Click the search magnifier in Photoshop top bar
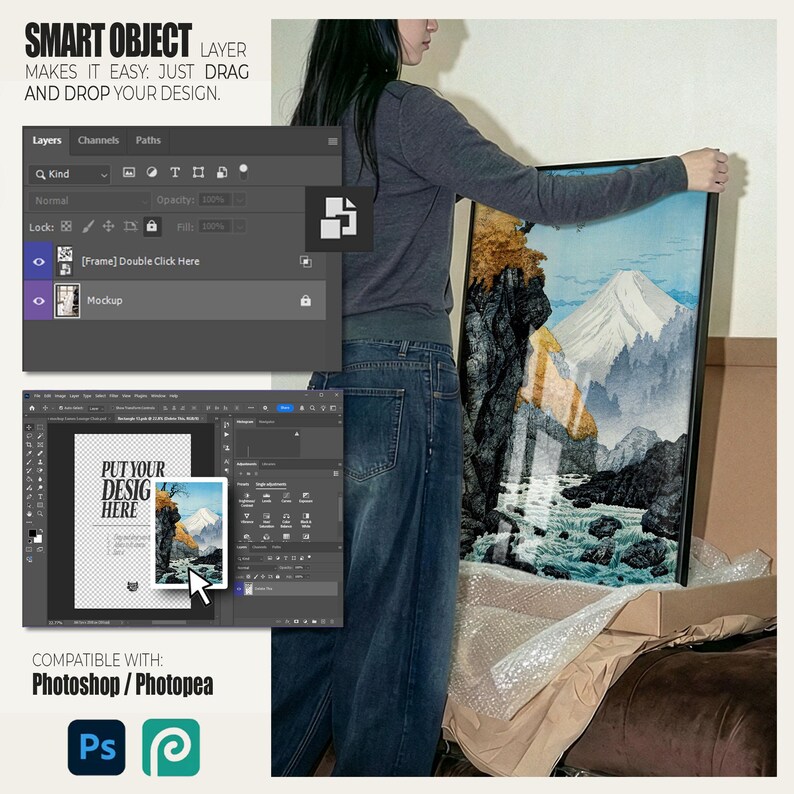The height and width of the screenshot is (794, 794). tap(312, 408)
